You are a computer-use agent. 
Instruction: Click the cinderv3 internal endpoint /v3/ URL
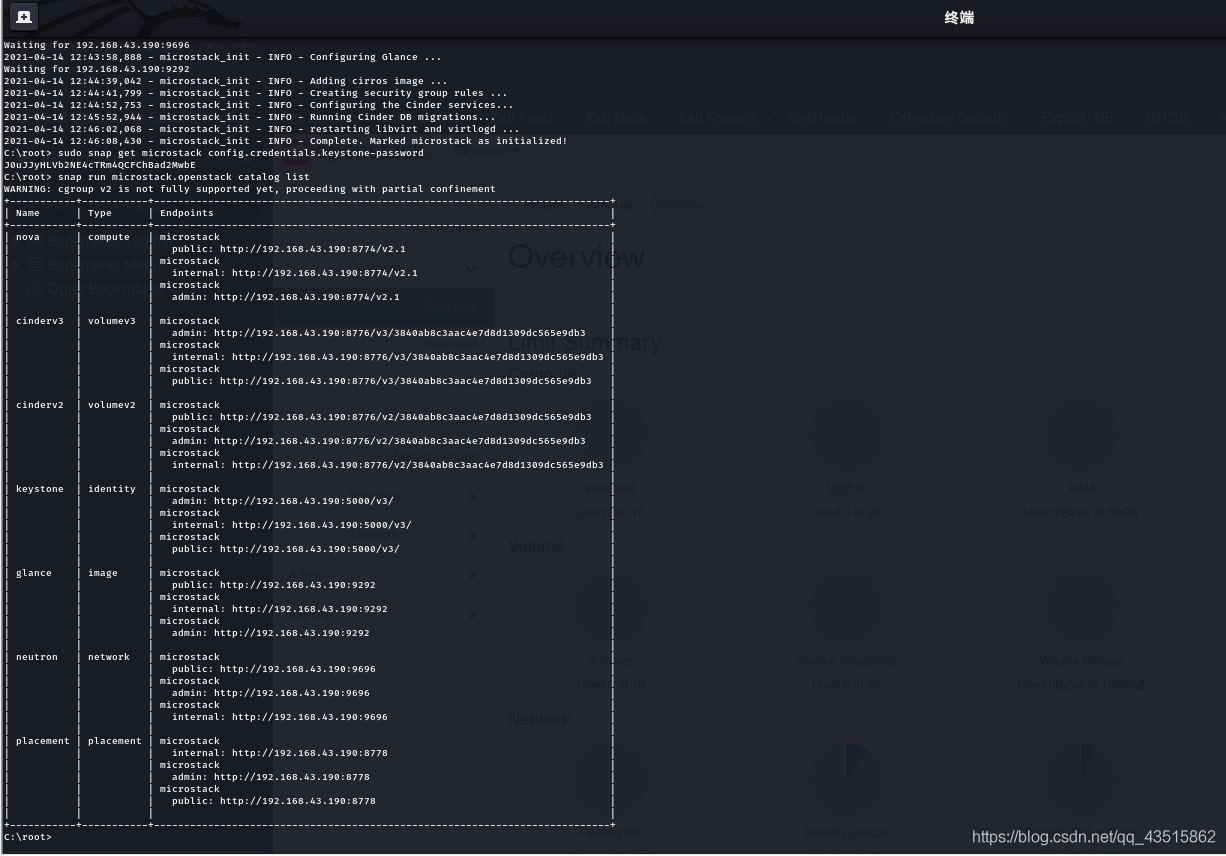418,357
